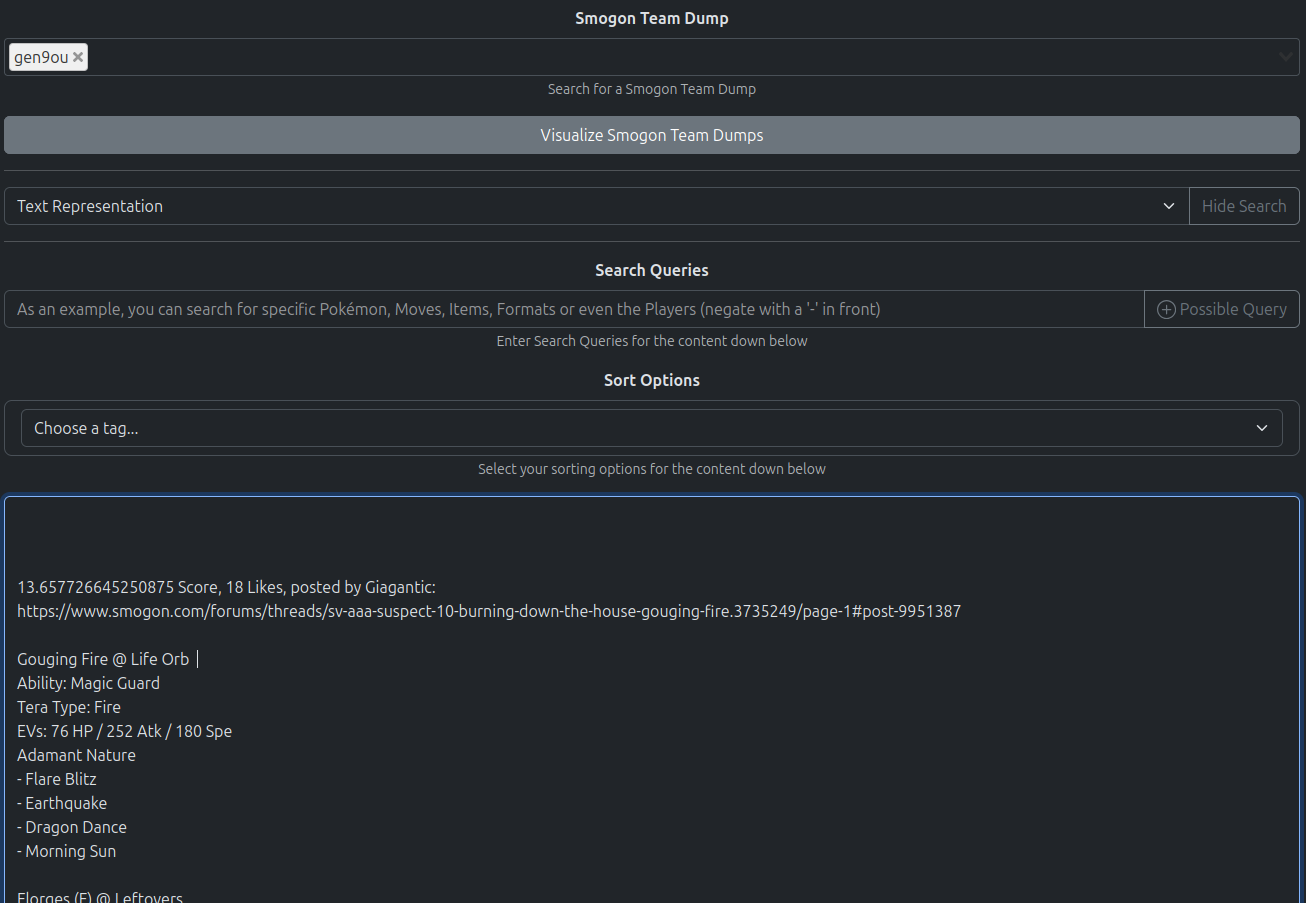Place cursor on Gouging Fire @ Life Orb line
Viewport: 1306px width, 903px height.
103,659
